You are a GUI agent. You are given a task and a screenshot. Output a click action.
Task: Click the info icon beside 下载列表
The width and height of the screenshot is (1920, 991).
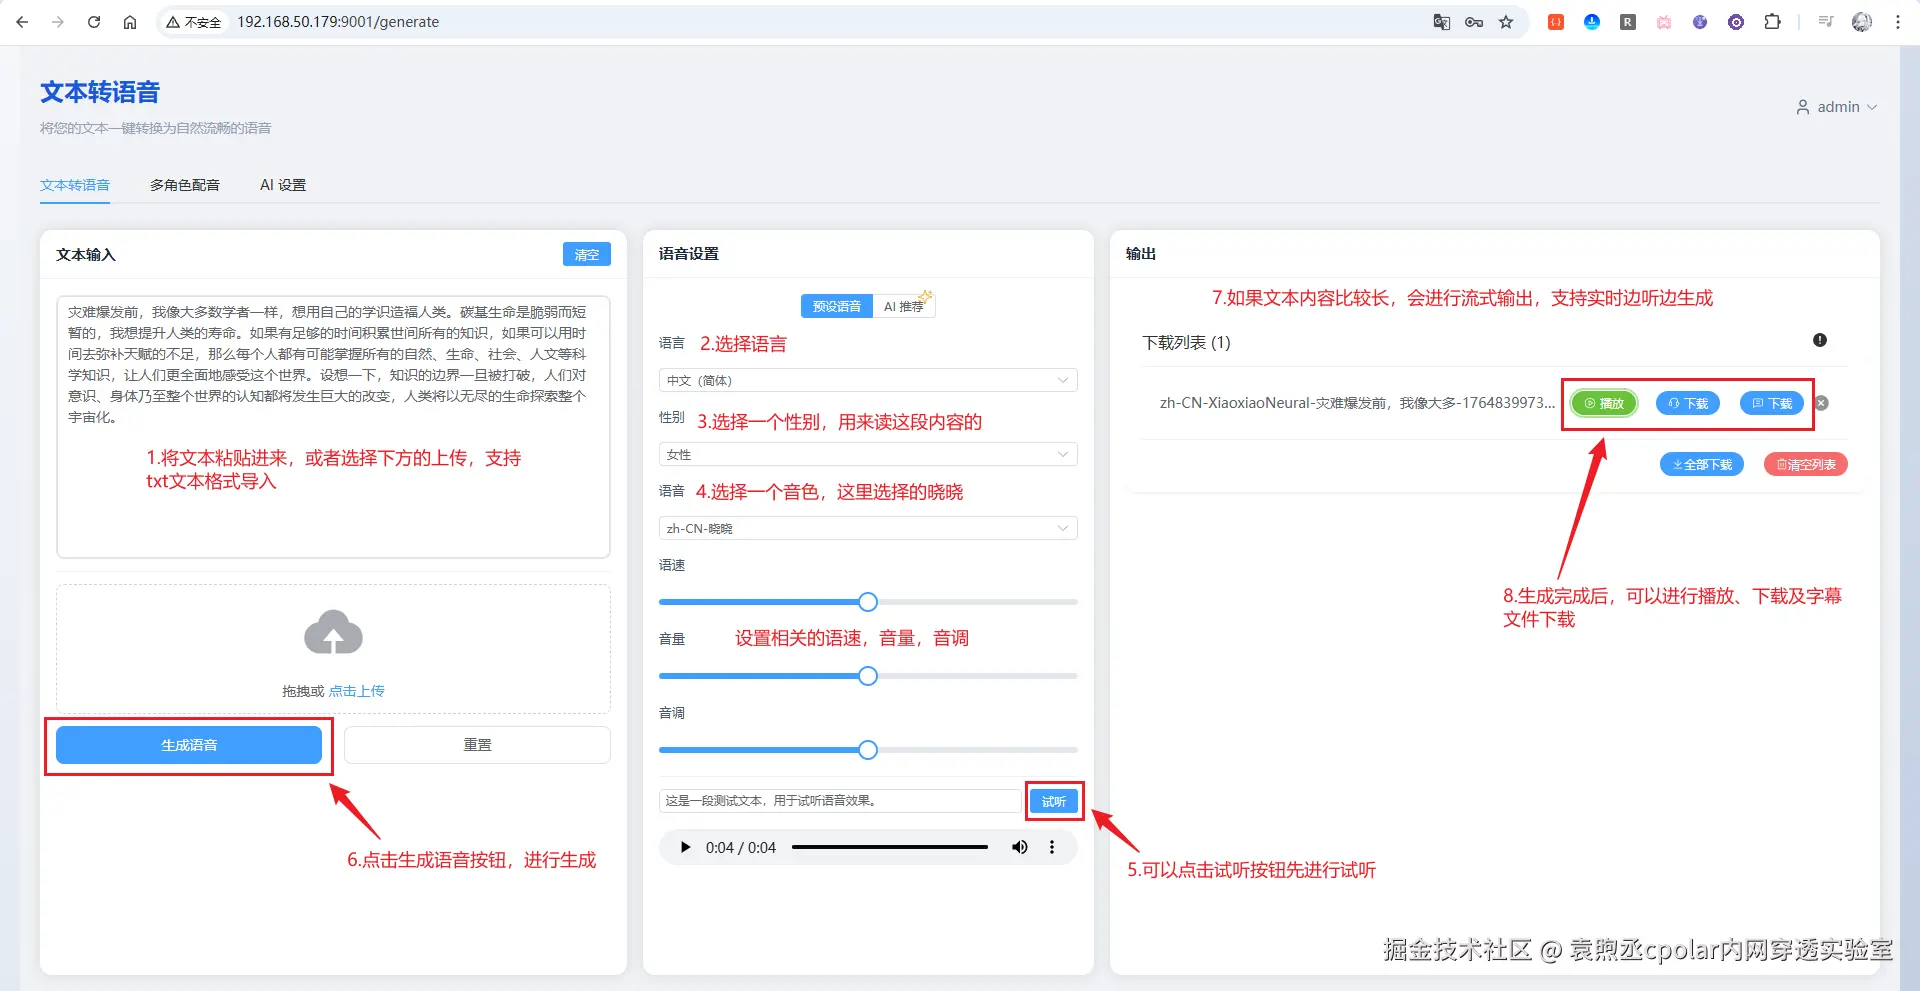(1820, 340)
